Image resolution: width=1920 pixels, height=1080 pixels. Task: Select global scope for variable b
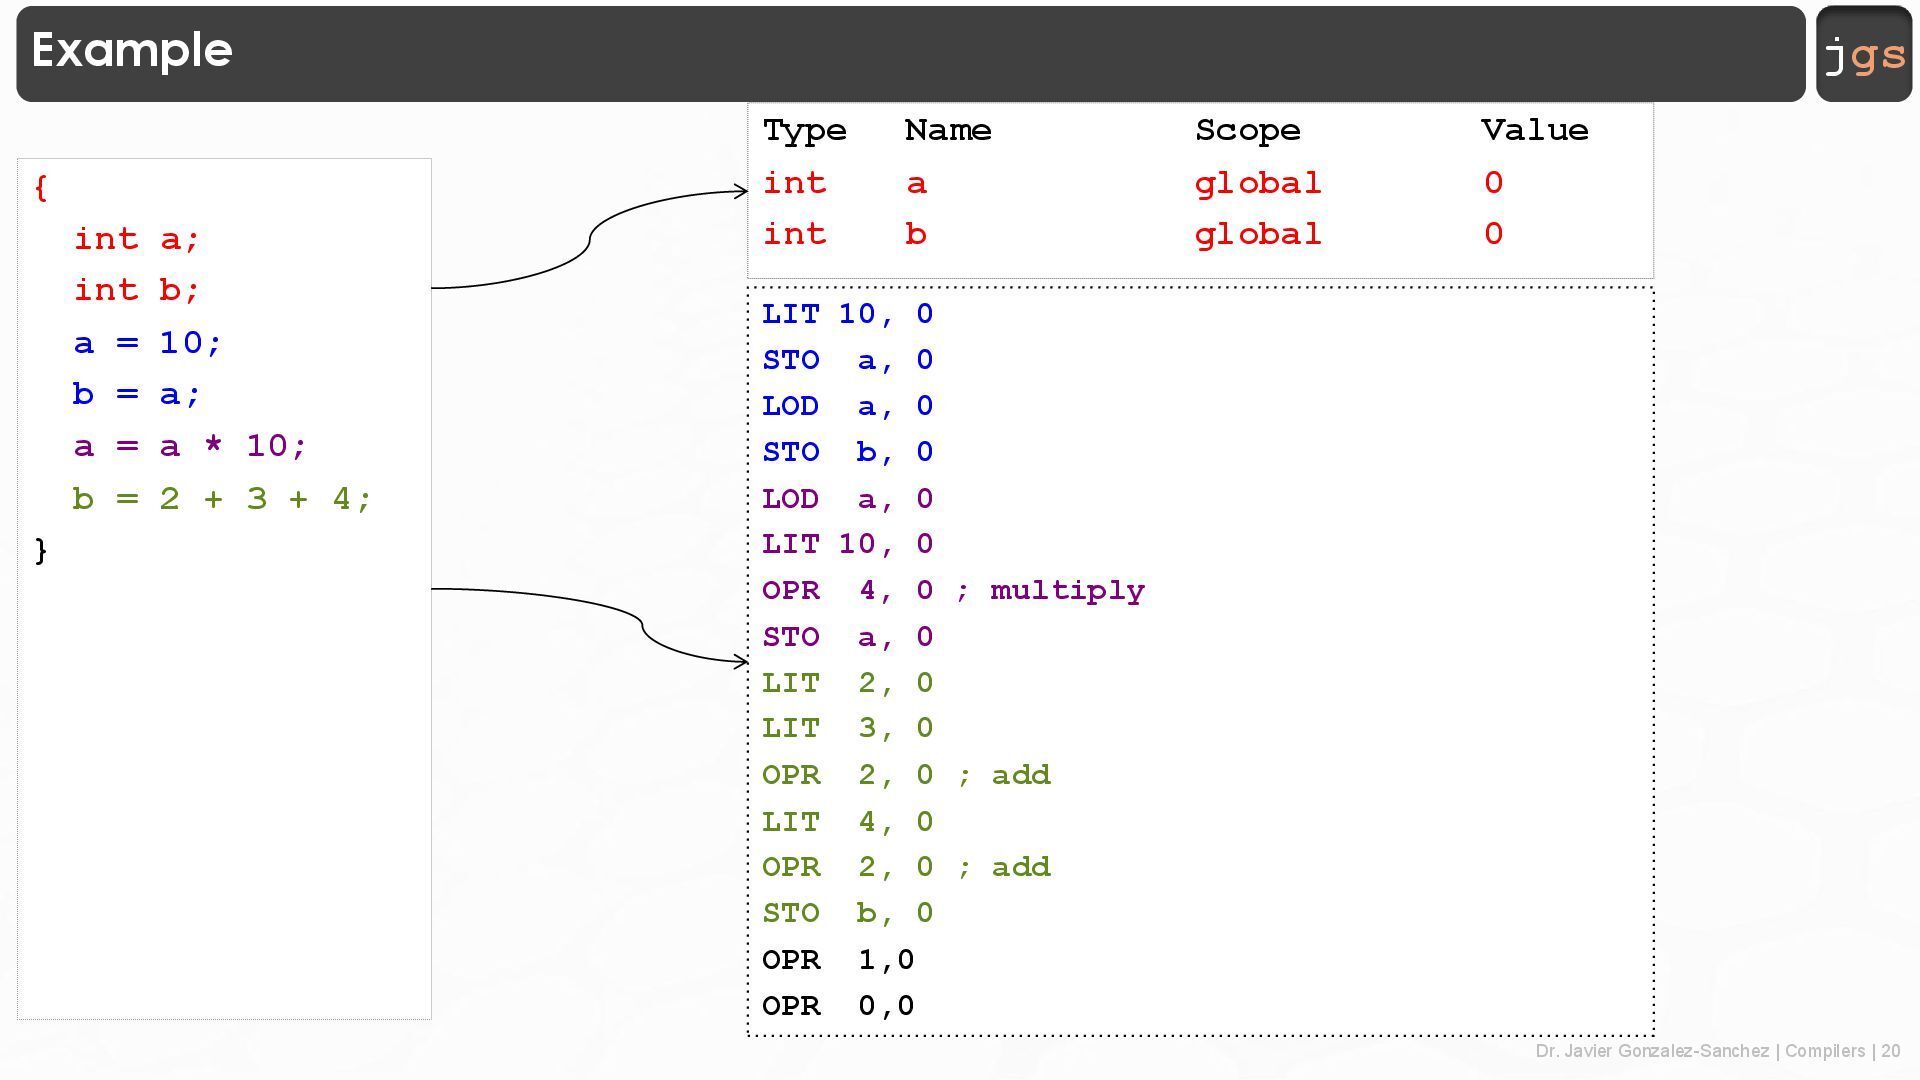click(x=1257, y=234)
